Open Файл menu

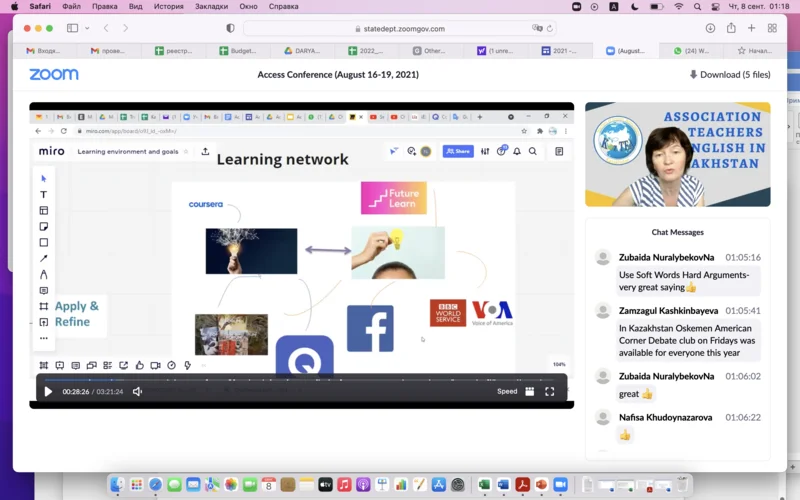pos(71,7)
